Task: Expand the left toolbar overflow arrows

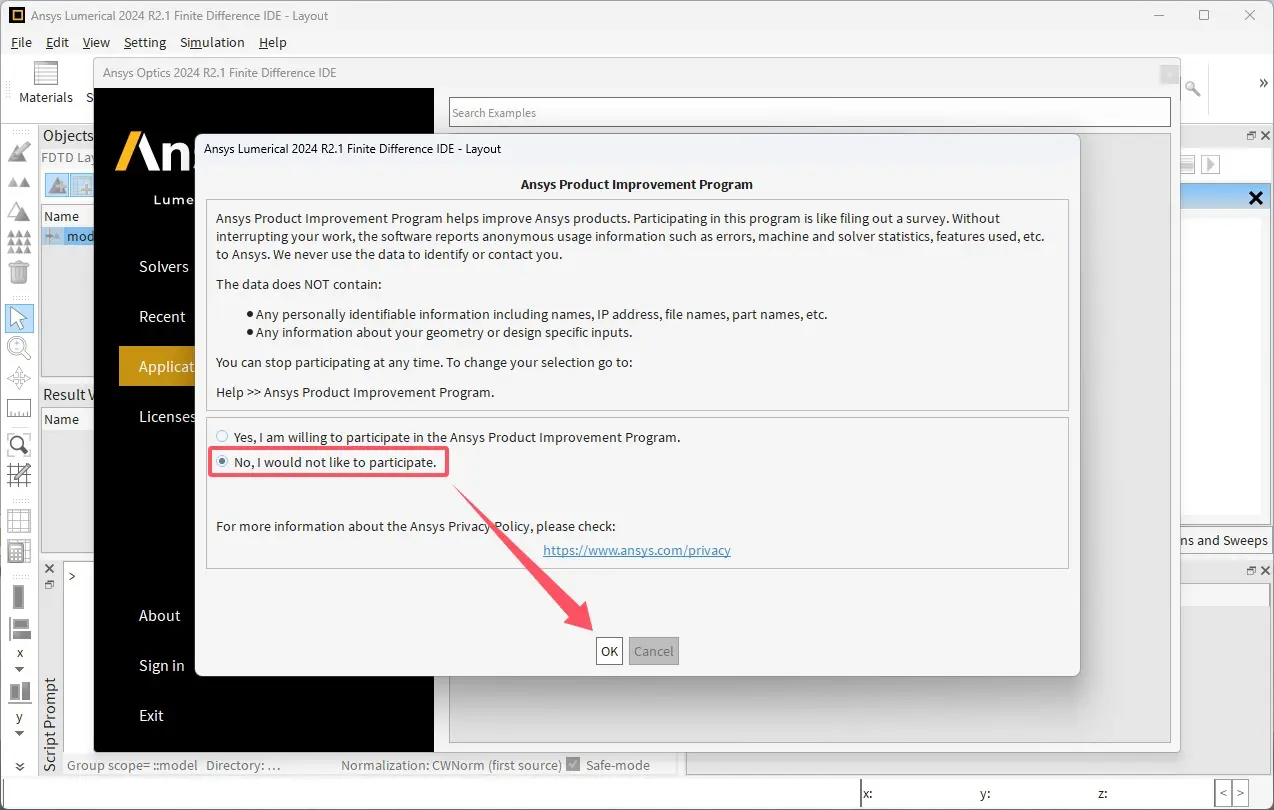Action: (x=19, y=766)
